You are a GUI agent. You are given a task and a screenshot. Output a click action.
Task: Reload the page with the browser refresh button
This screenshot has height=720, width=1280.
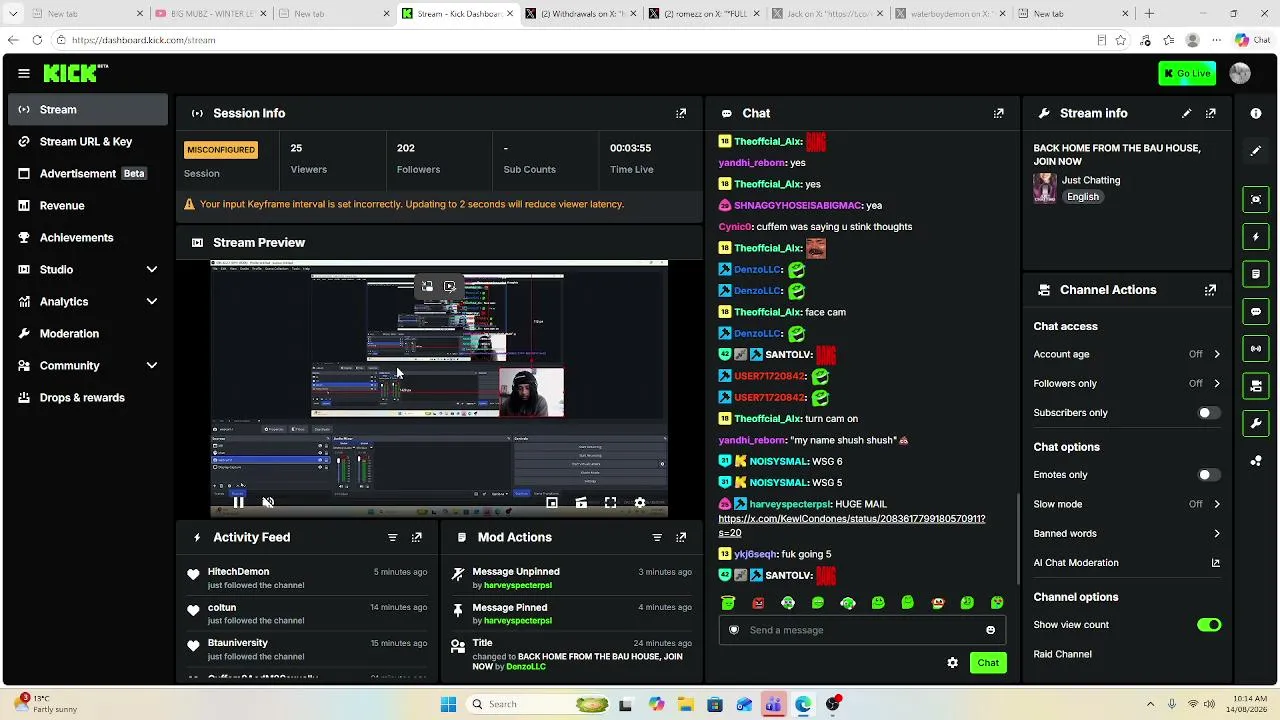point(37,40)
